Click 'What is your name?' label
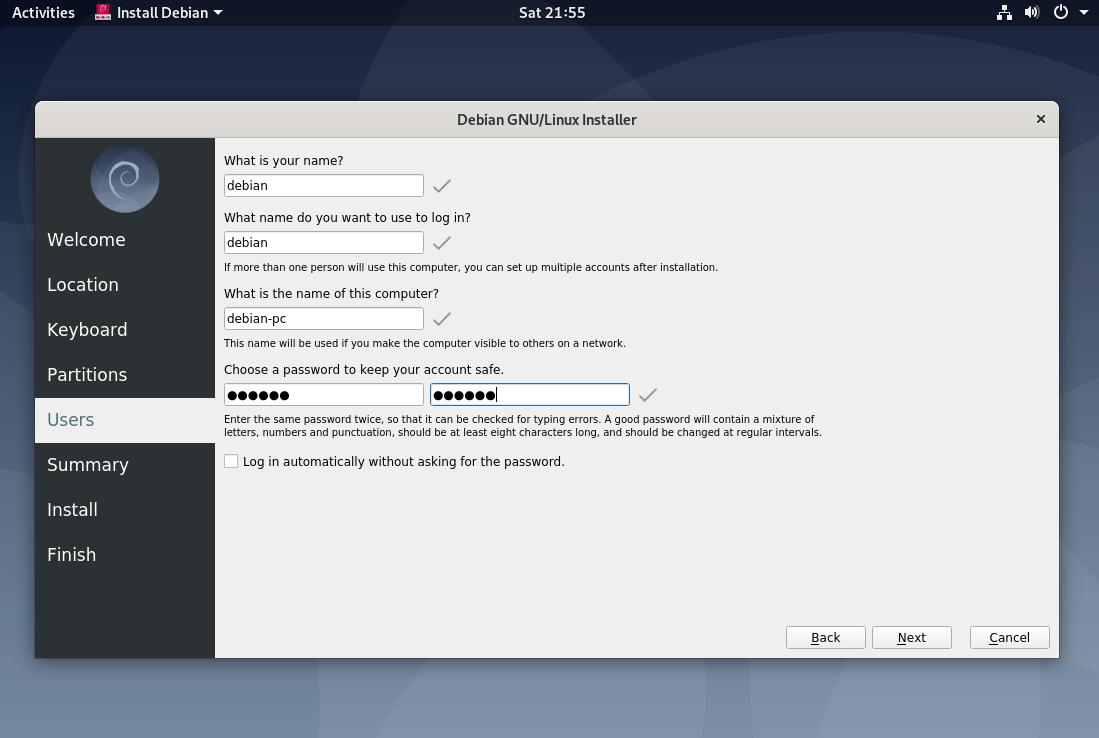 (x=283, y=160)
